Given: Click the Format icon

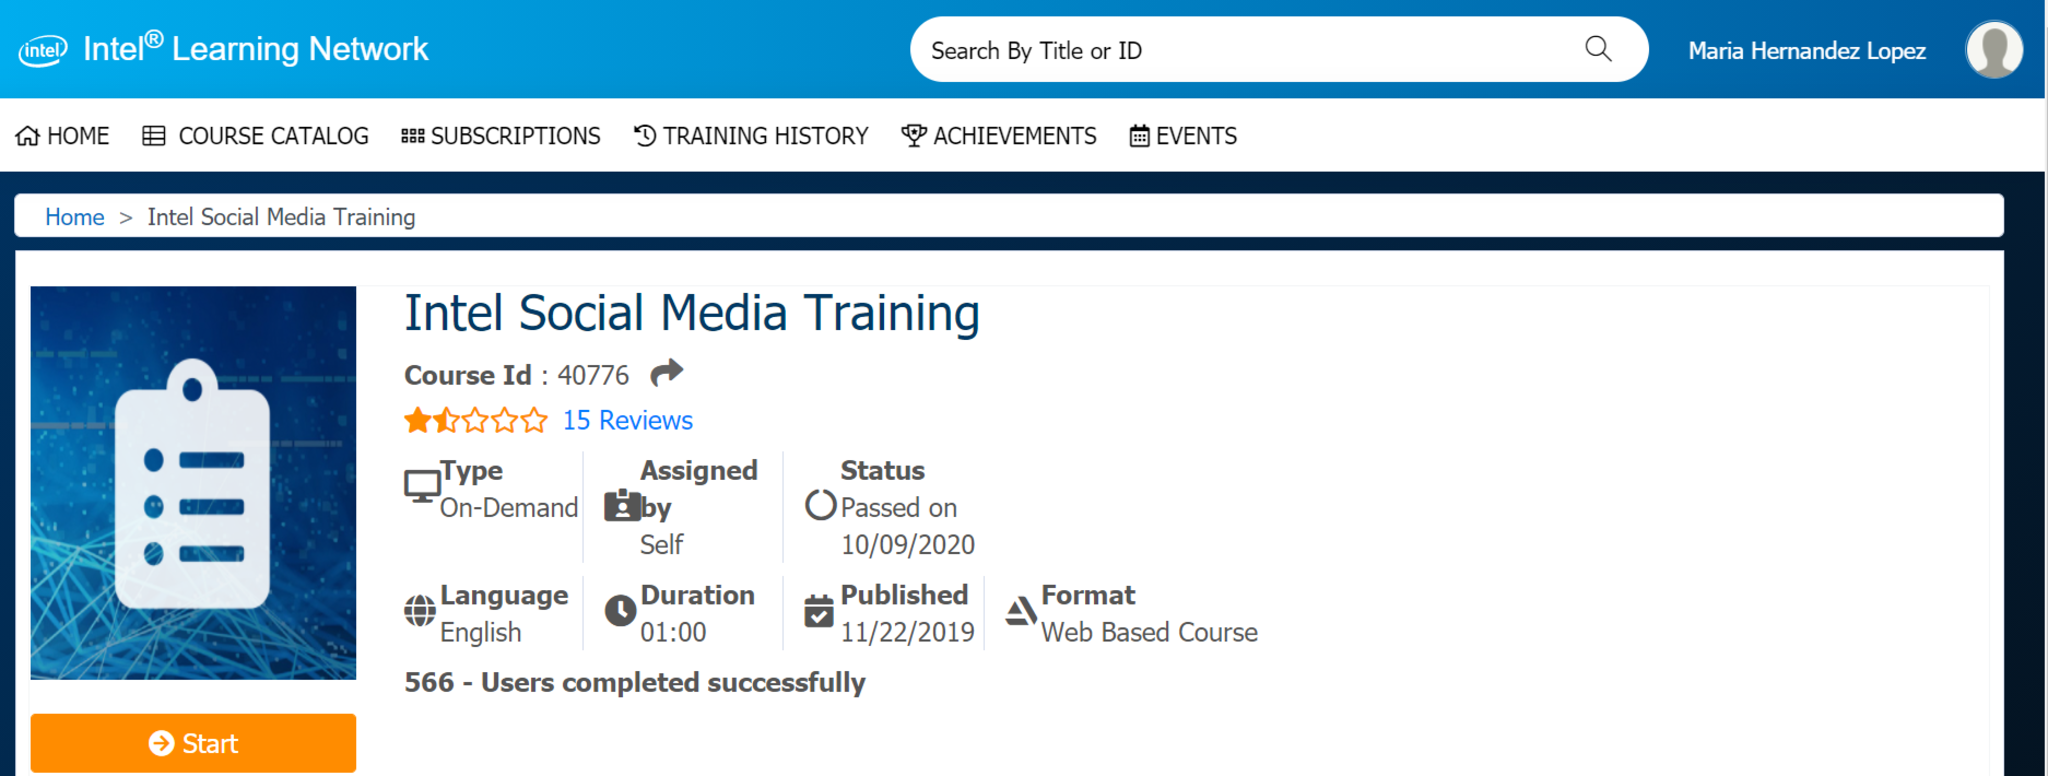Looking at the screenshot, I should 1020,610.
